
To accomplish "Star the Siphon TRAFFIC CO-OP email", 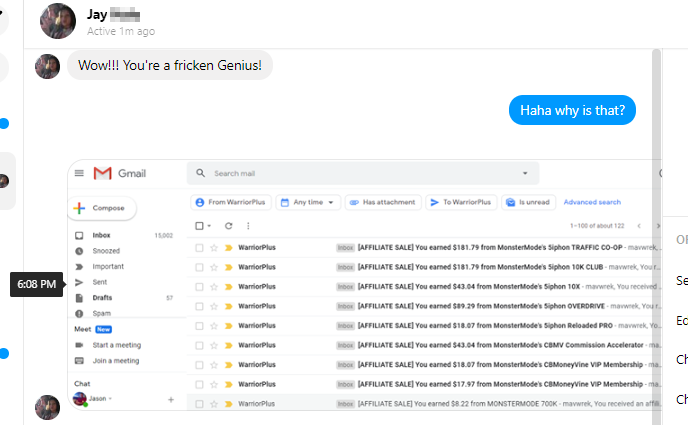I will coord(214,248).
